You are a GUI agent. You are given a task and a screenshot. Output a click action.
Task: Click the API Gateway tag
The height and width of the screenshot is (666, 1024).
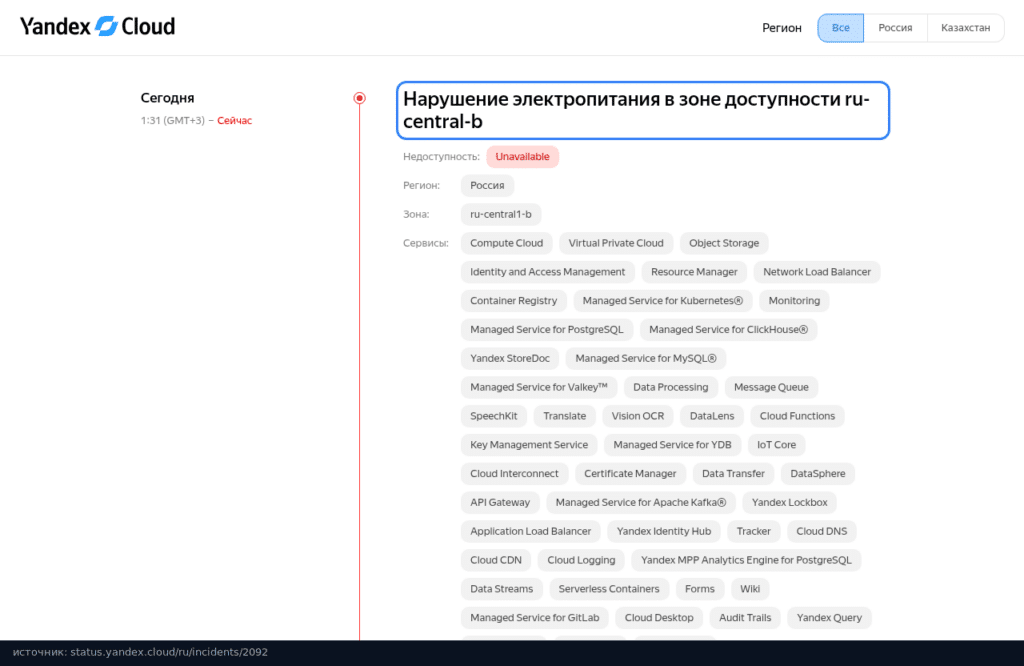500,501
